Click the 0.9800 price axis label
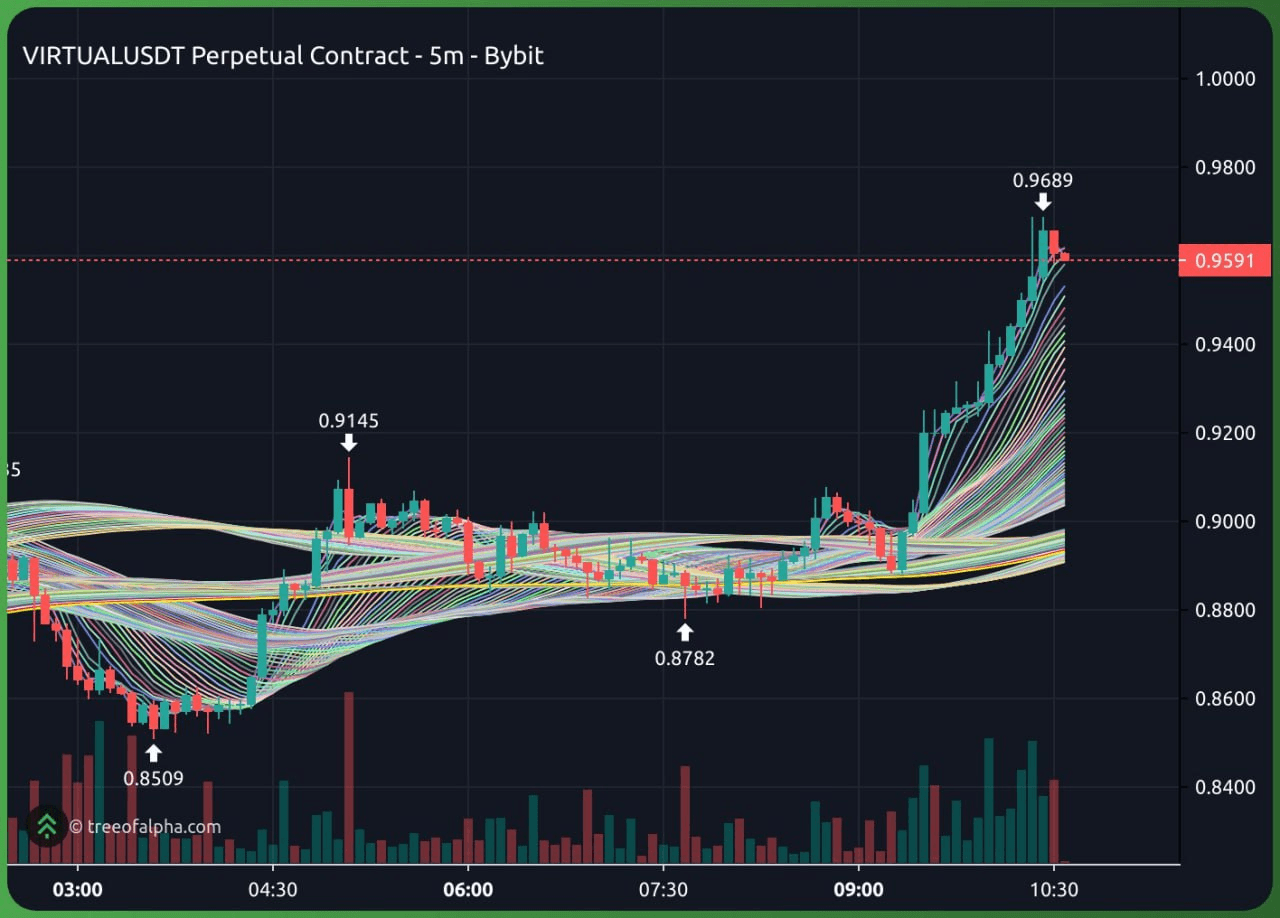The image size is (1280, 918). 1225,167
